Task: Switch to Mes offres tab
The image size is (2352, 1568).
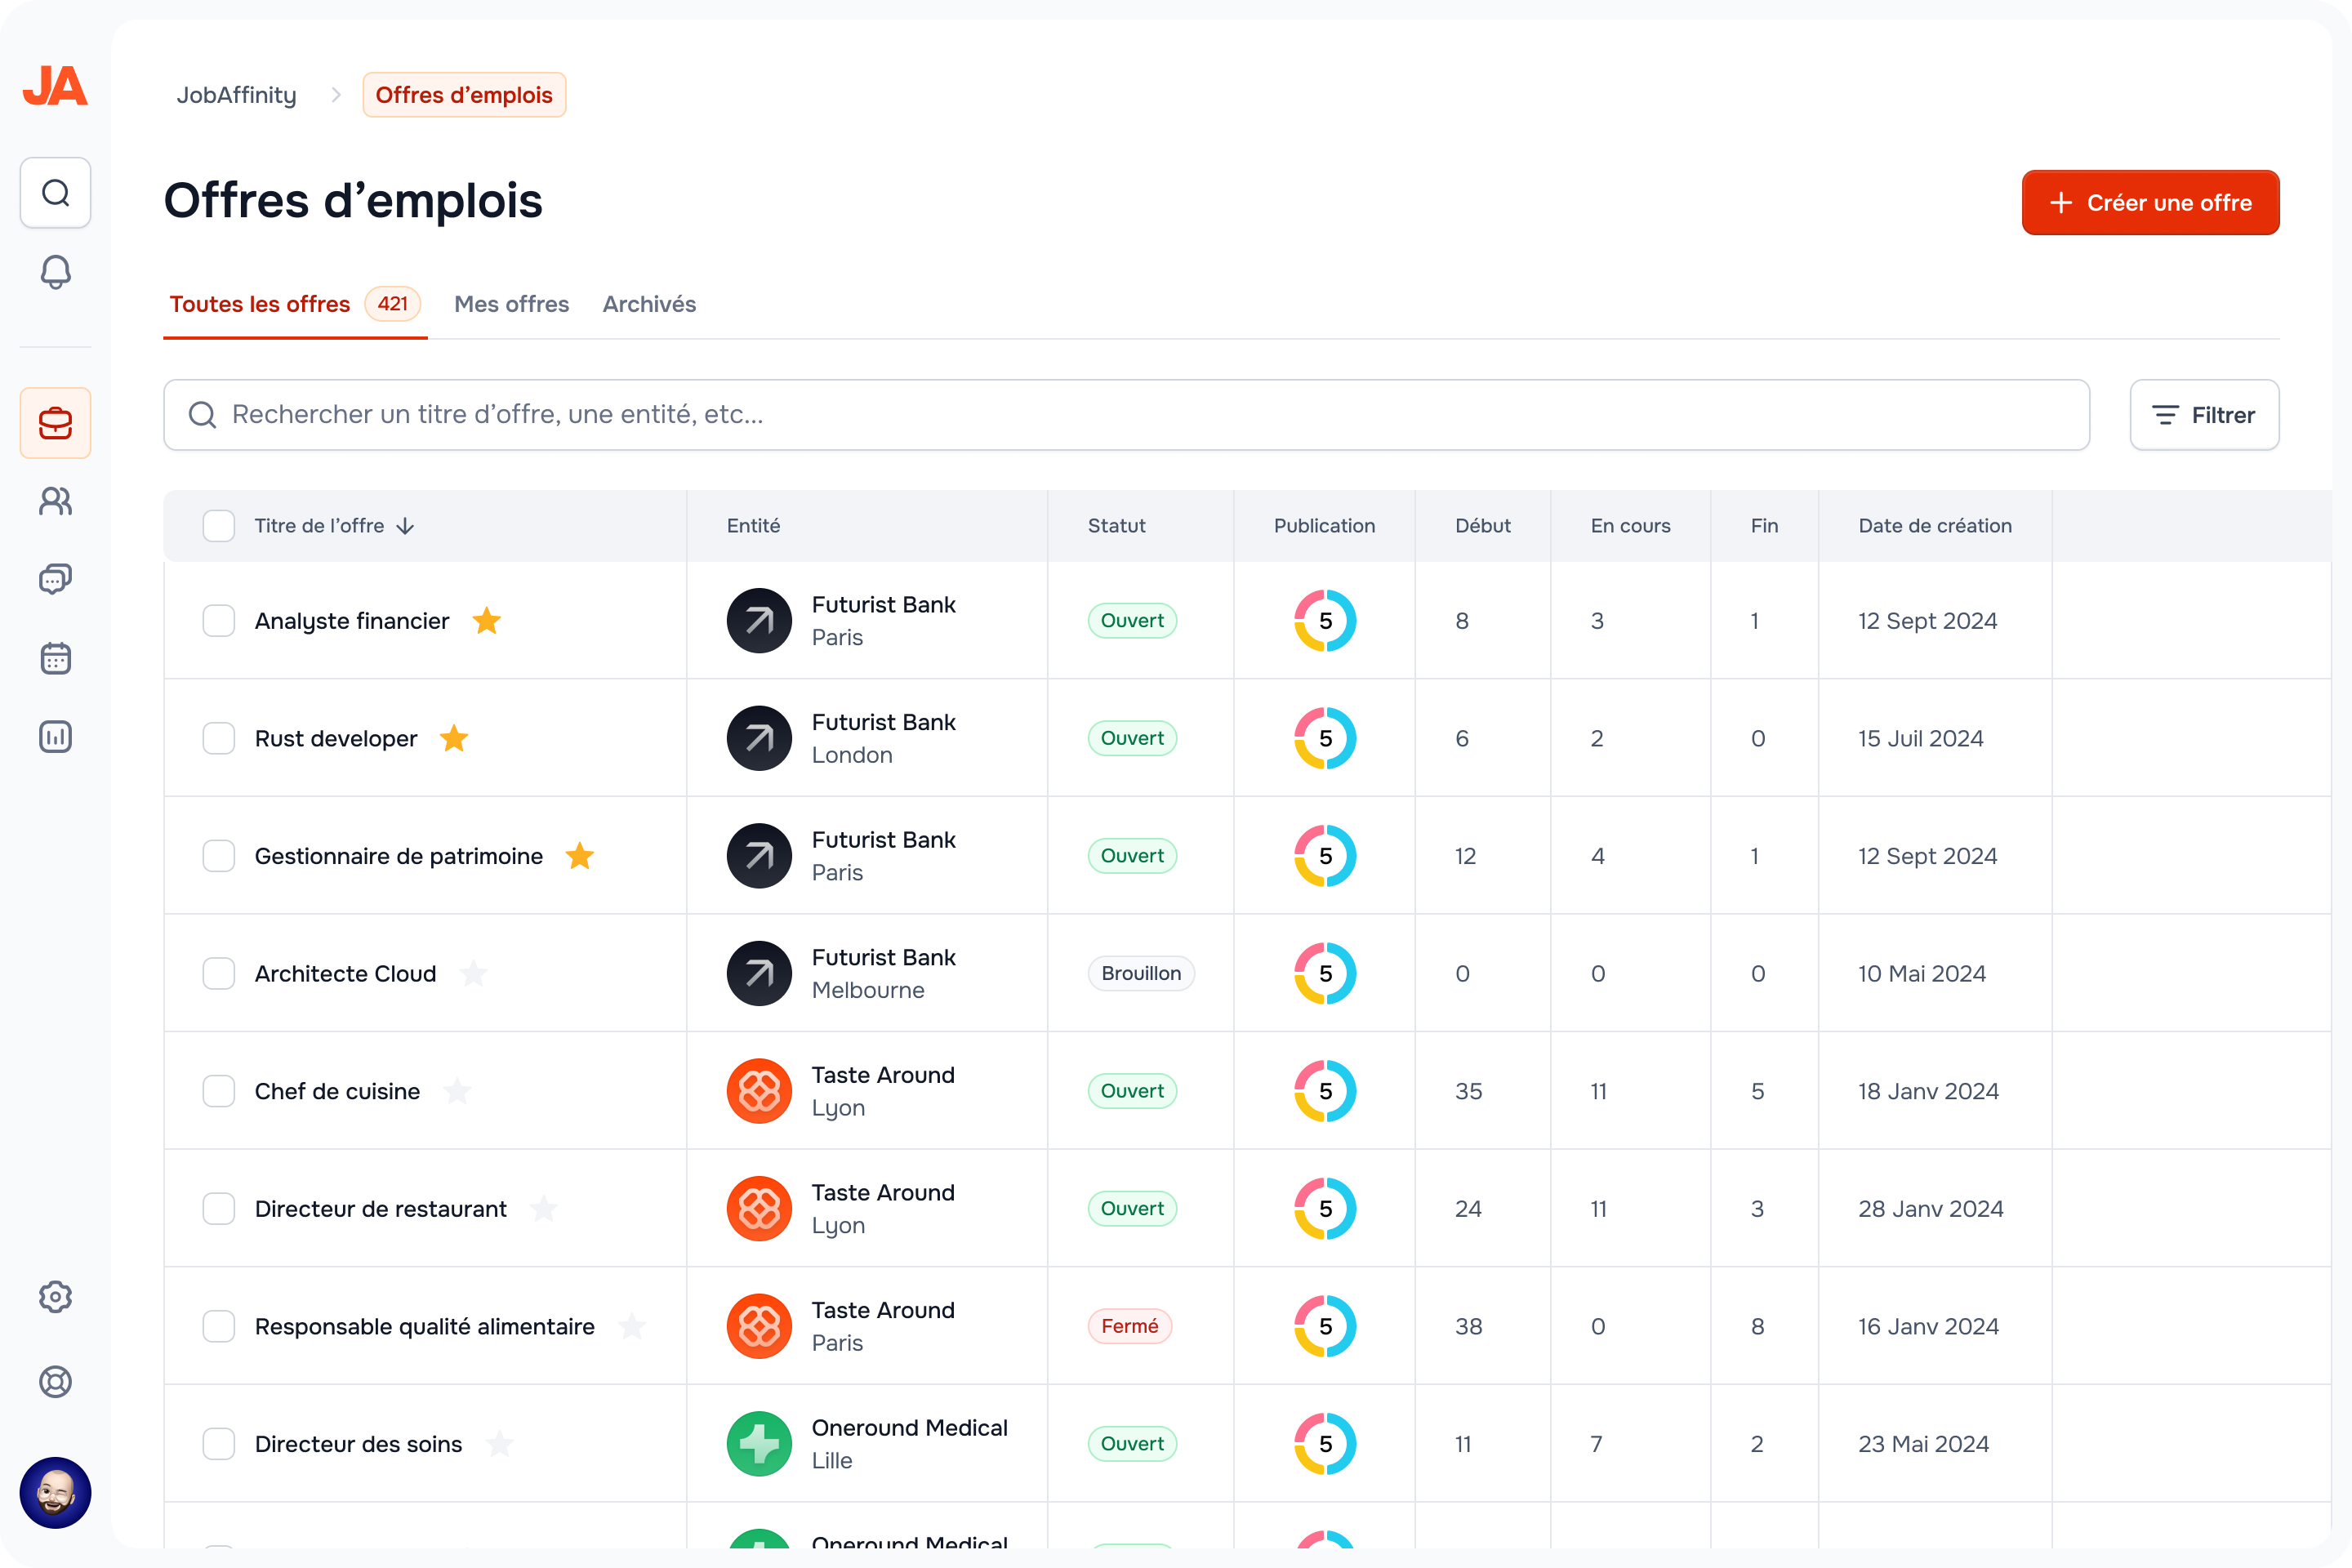Action: click(x=511, y=304)
